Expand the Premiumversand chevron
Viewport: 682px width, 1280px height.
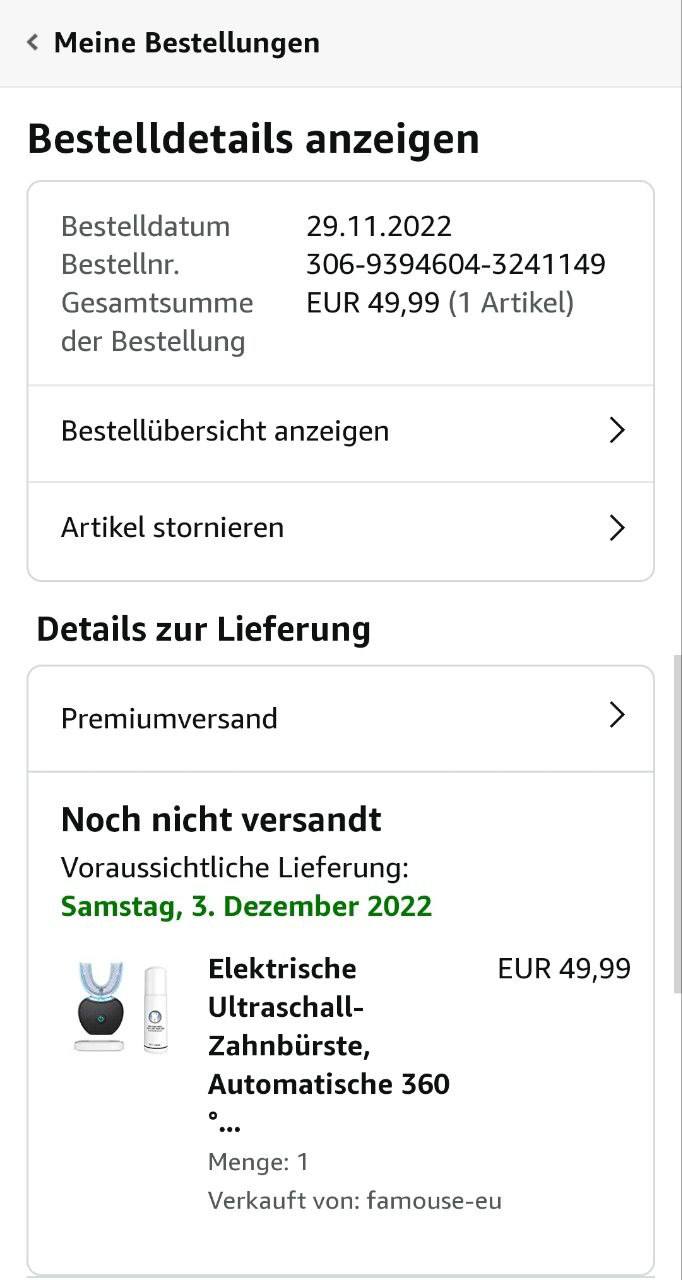tap(617, 716)
